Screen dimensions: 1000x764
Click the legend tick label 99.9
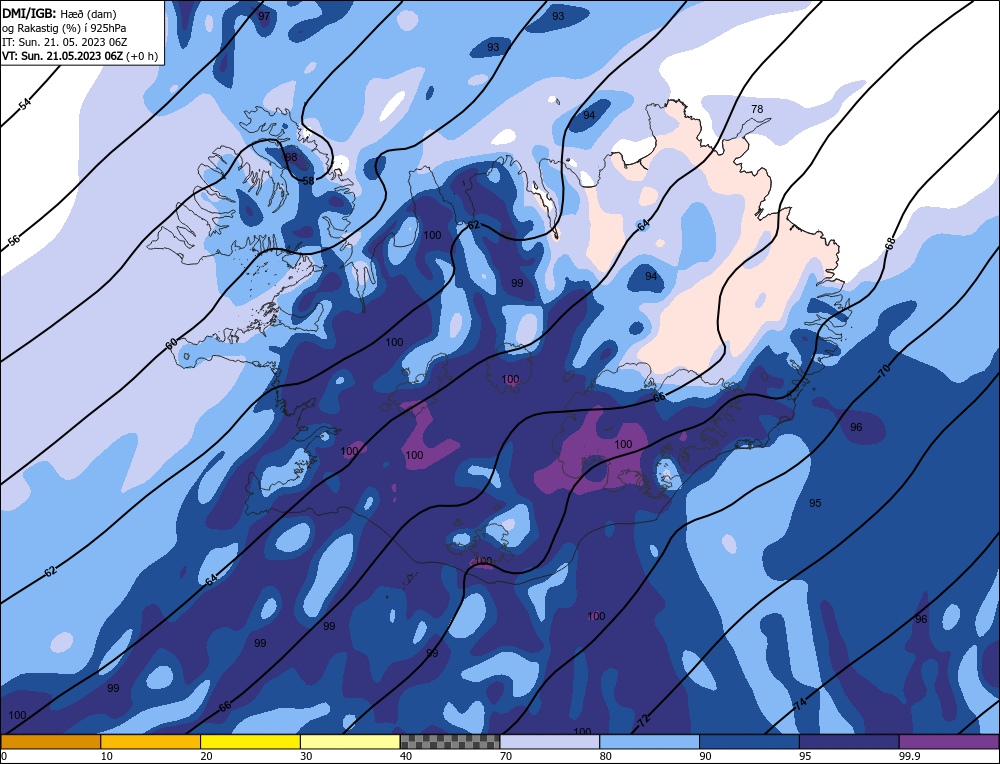point(908,756)
